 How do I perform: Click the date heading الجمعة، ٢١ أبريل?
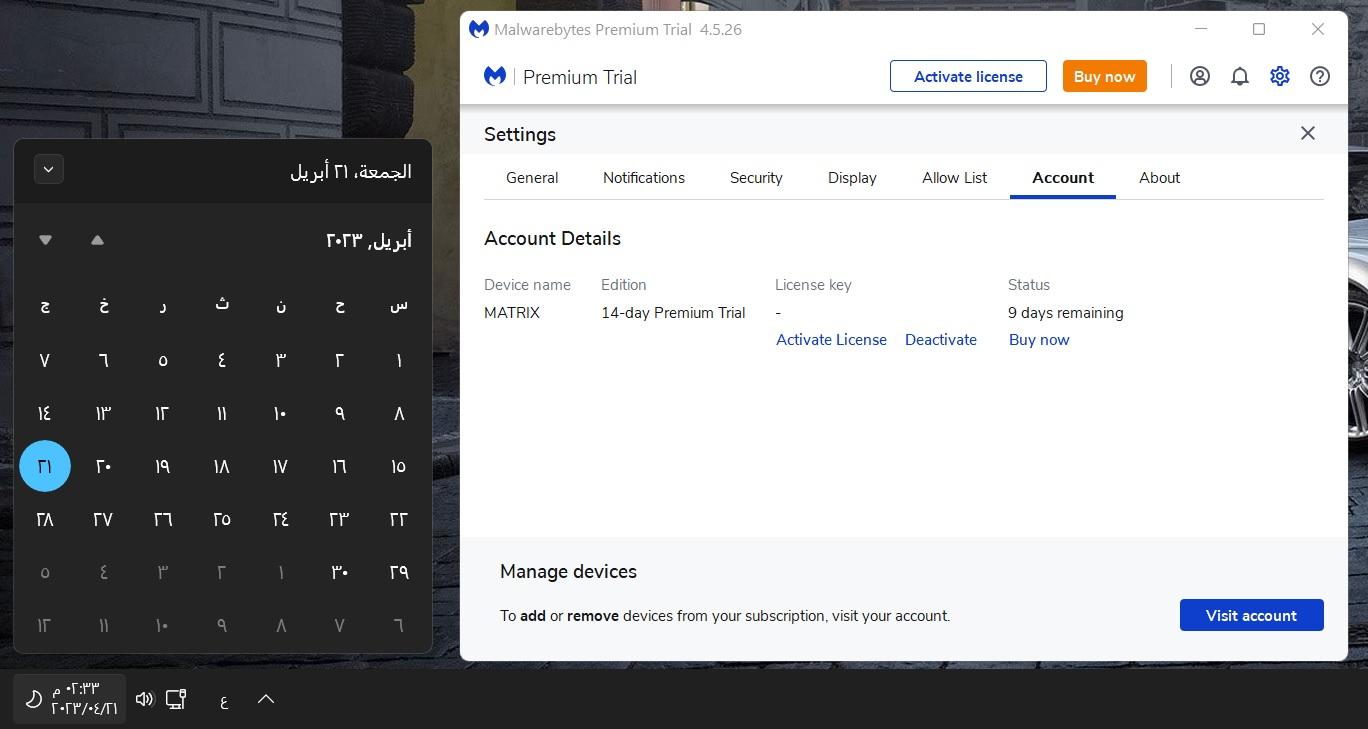click(x=351, y=171)
